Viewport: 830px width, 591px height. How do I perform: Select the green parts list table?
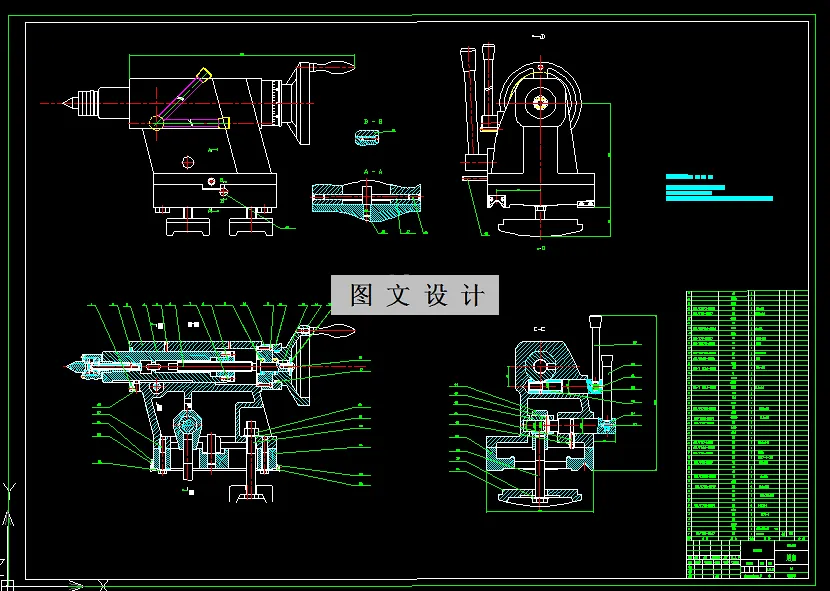coord(747,414)
